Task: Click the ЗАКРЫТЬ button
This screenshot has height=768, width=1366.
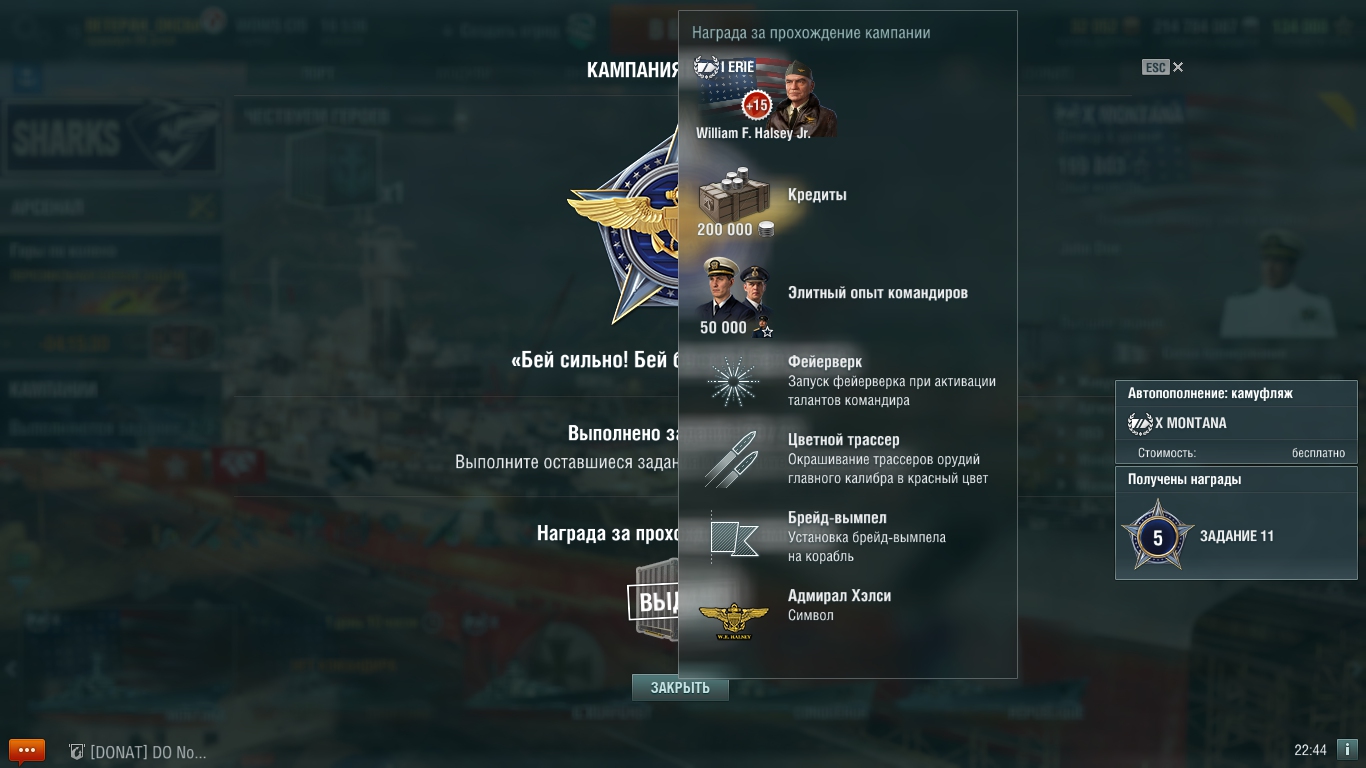Action: [680, 688]
